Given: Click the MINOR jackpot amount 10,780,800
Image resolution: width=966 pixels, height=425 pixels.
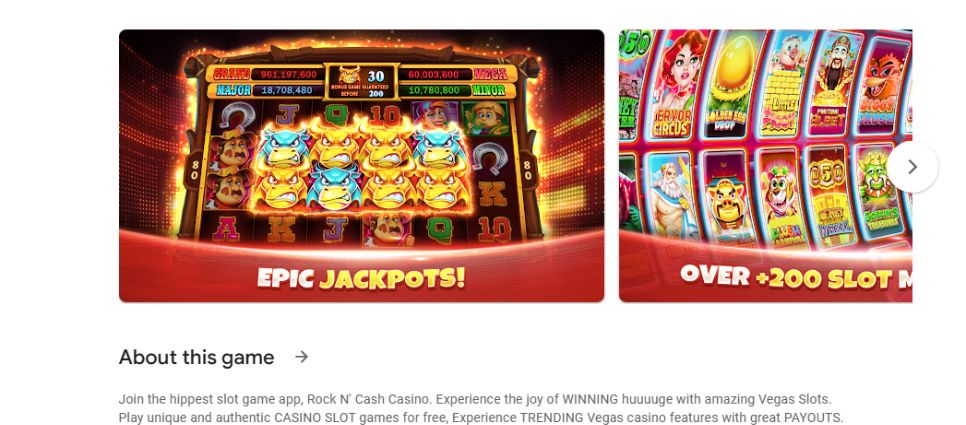Looking at the screenshot, I should 436,91.
